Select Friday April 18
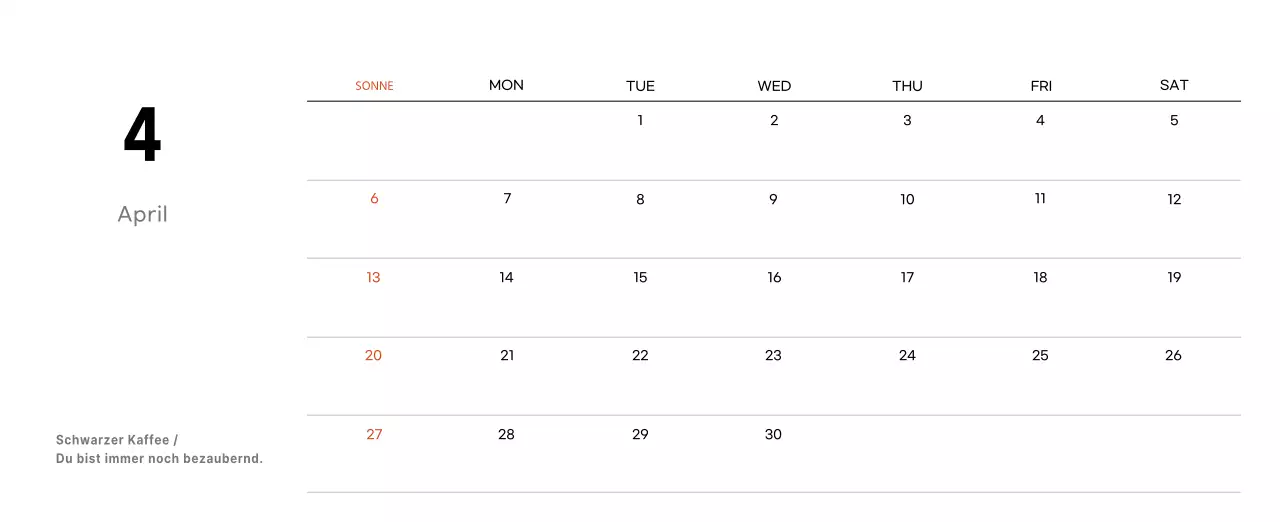 1040,278
